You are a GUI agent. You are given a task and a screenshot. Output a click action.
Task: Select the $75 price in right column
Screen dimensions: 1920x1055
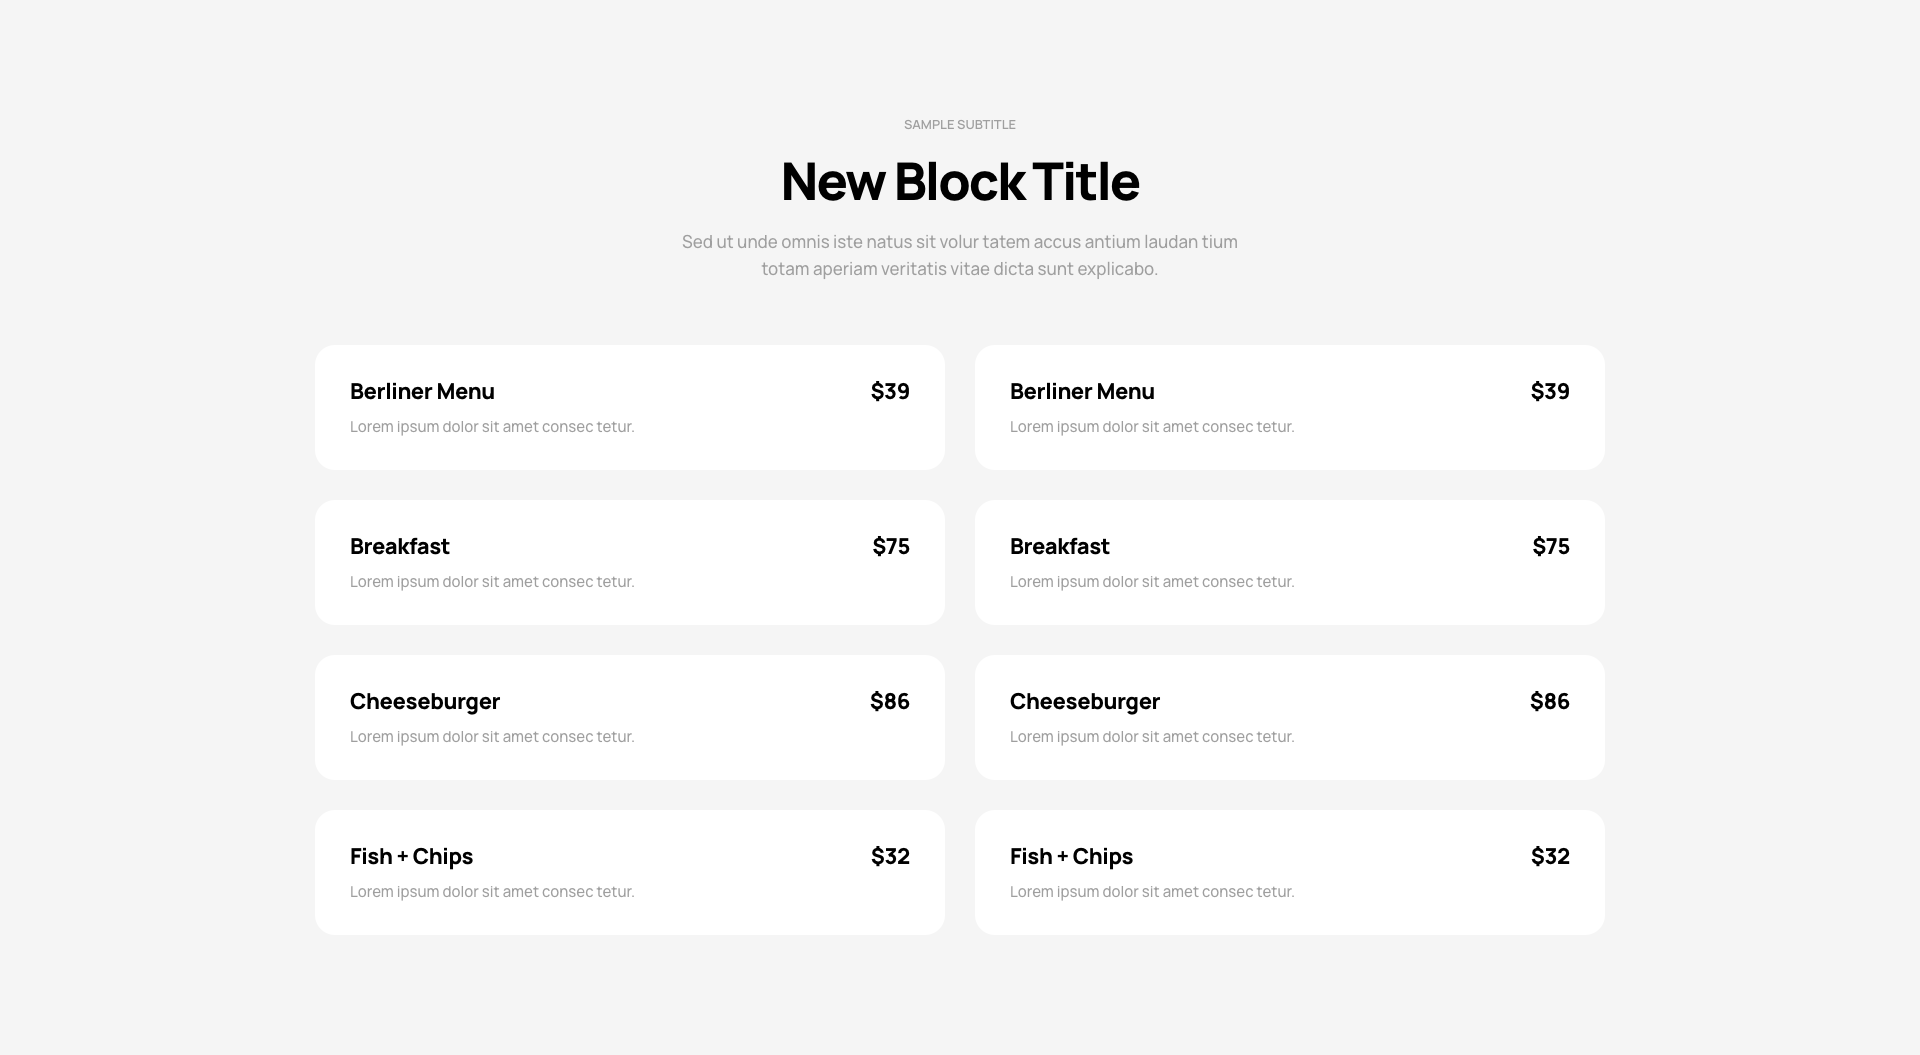[1551, 546]
